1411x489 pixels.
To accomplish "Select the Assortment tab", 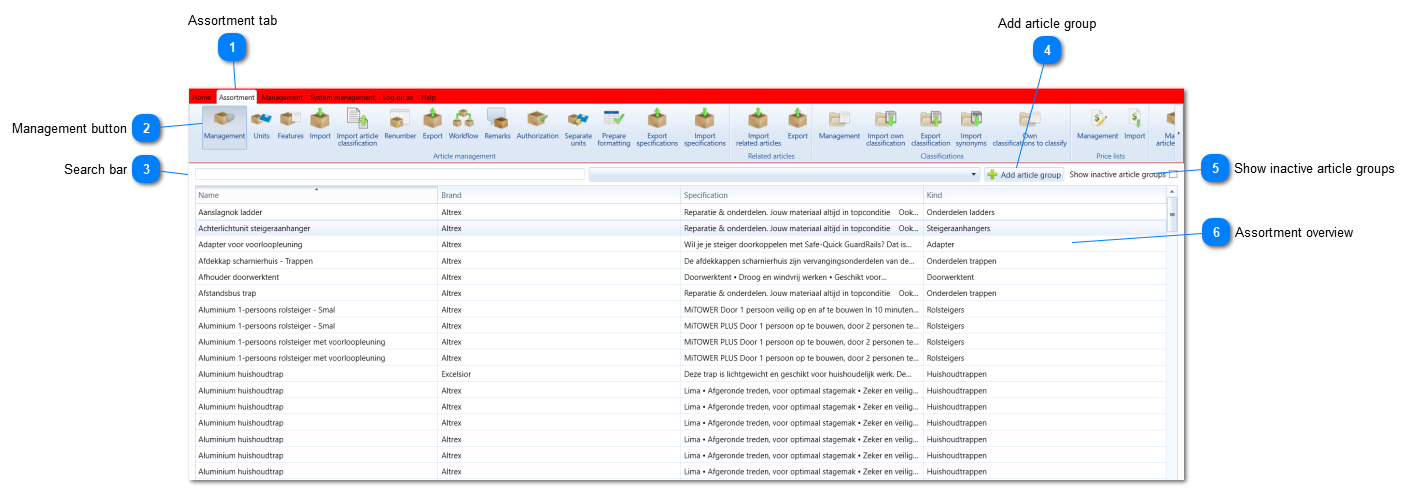I will pyautogui.click(x=237, y=97).
